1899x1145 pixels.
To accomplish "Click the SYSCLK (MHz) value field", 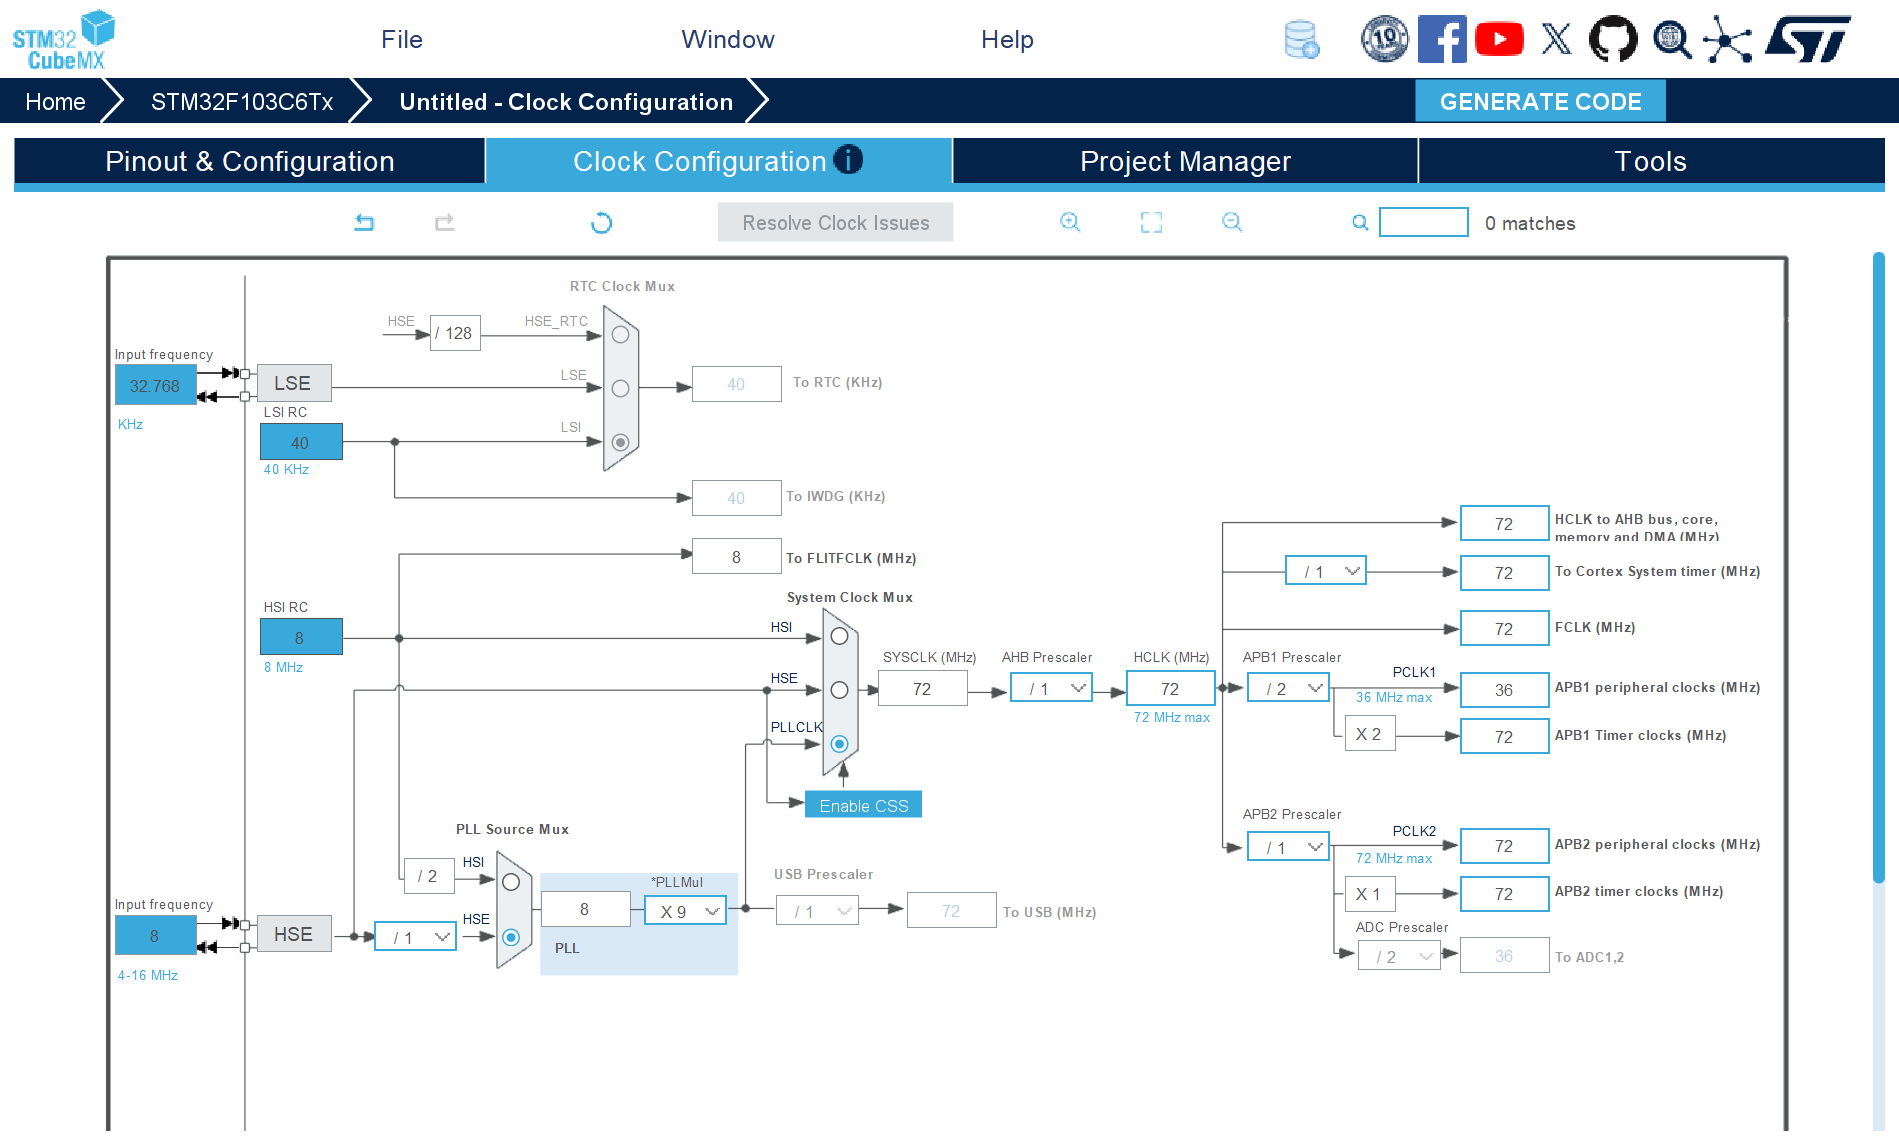I will [x=922, y=688].
